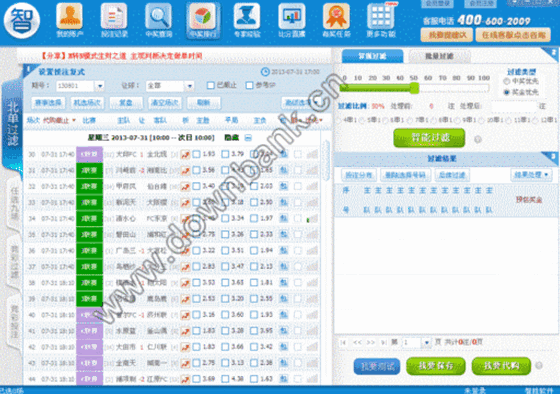Viewport: 560px width, 394px height.
Task: Click the blue 我要测试 button
Action: [377, 366]
